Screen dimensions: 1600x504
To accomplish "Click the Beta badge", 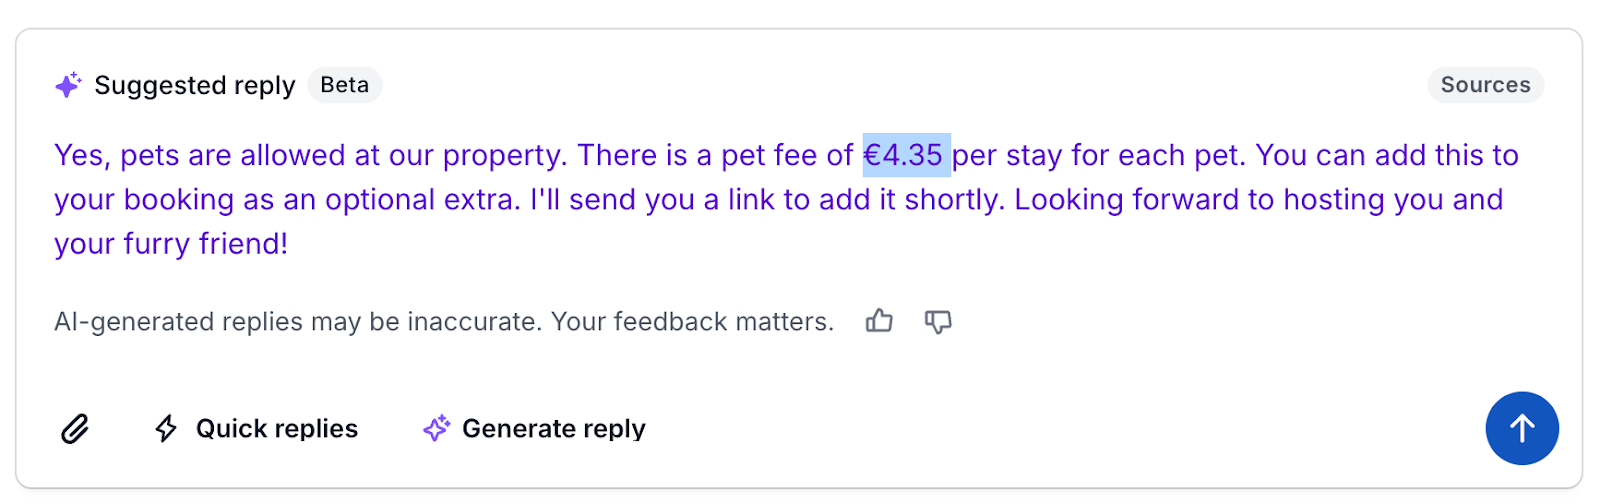I will 344,85.
